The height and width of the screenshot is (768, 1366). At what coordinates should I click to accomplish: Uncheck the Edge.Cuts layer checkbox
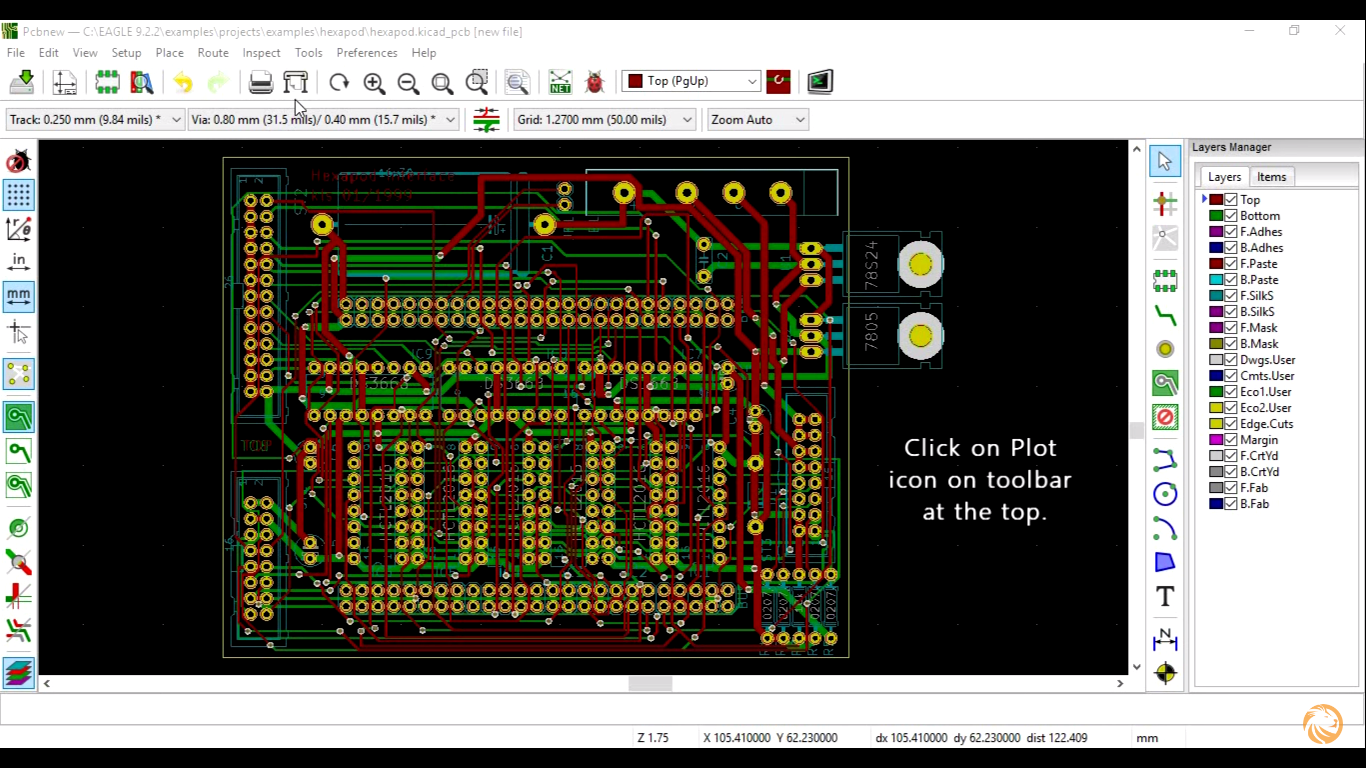pyautogui.click(x=1231, y=424)
